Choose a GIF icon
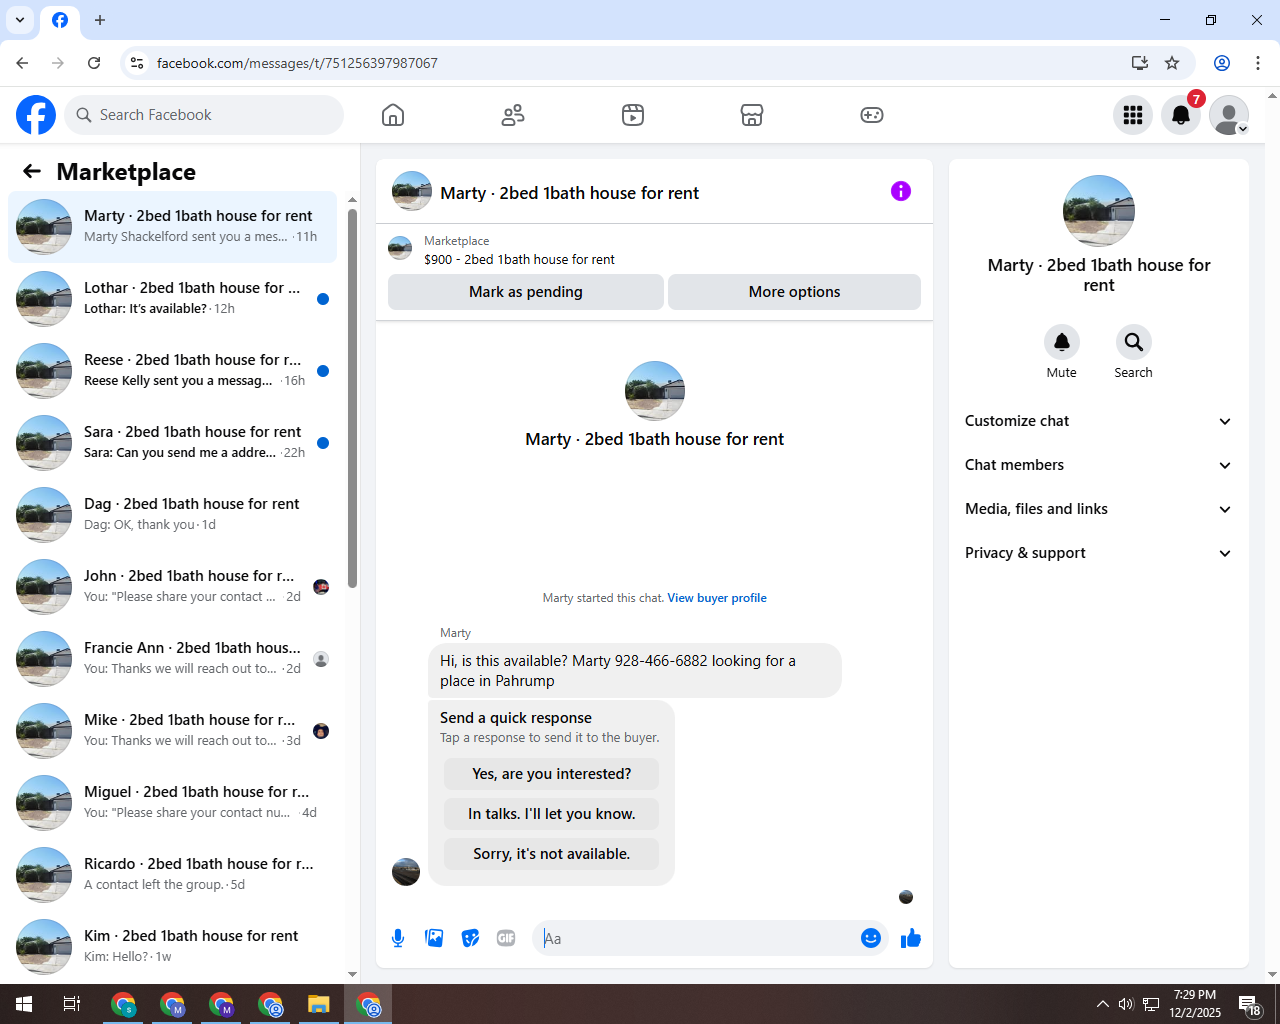 (506, 938)
